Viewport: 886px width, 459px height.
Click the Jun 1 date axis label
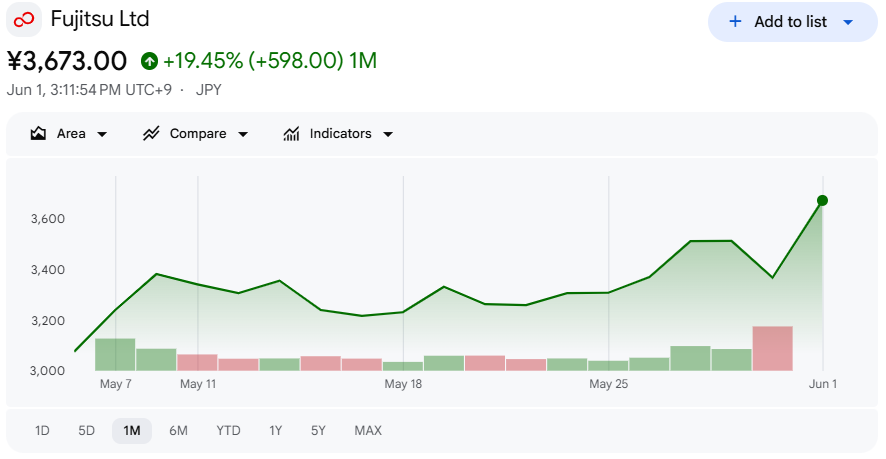(x=823, y=384)
